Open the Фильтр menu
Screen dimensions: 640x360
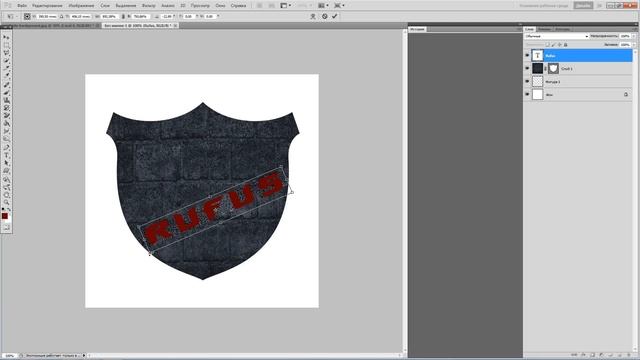pos(149,6)
